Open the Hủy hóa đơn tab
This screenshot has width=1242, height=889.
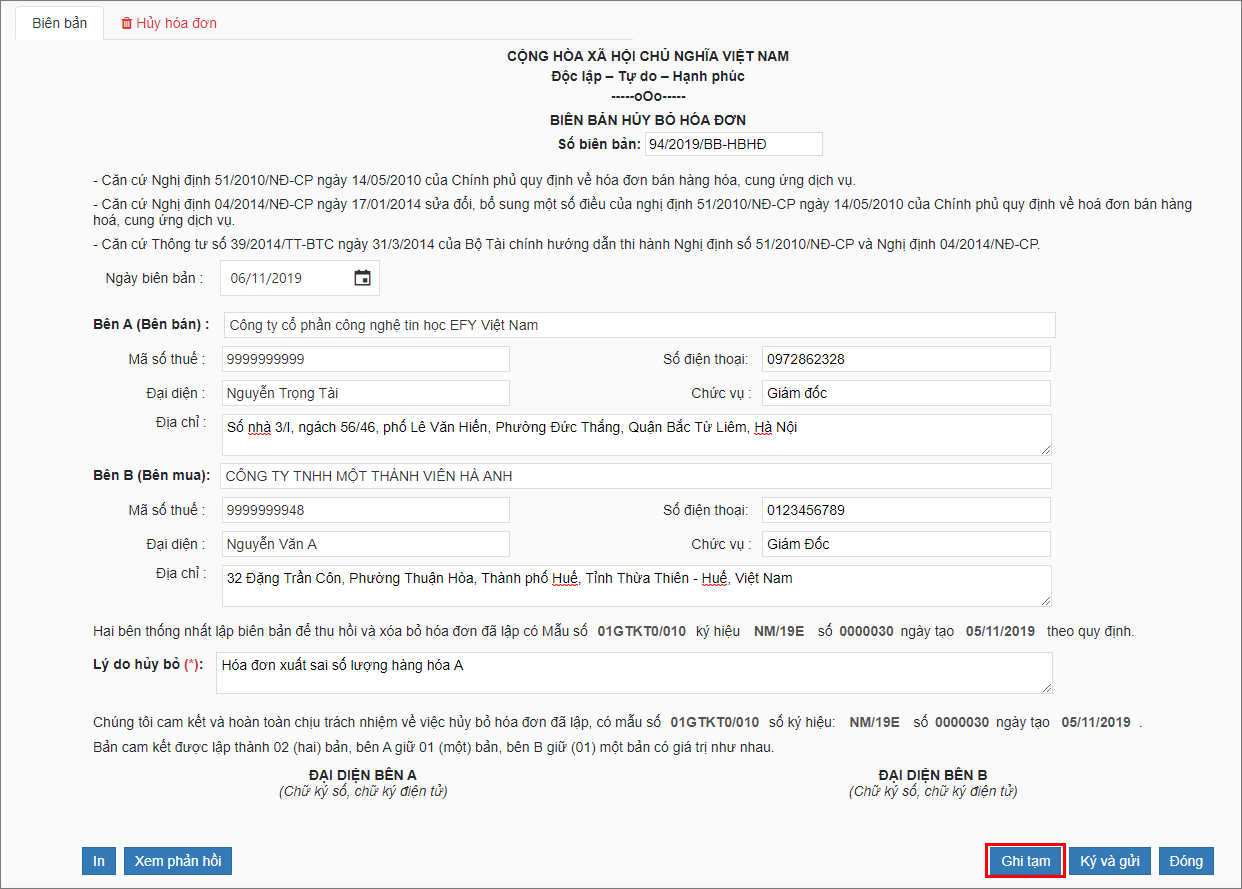pyautogui.click(x=168, y=23)
